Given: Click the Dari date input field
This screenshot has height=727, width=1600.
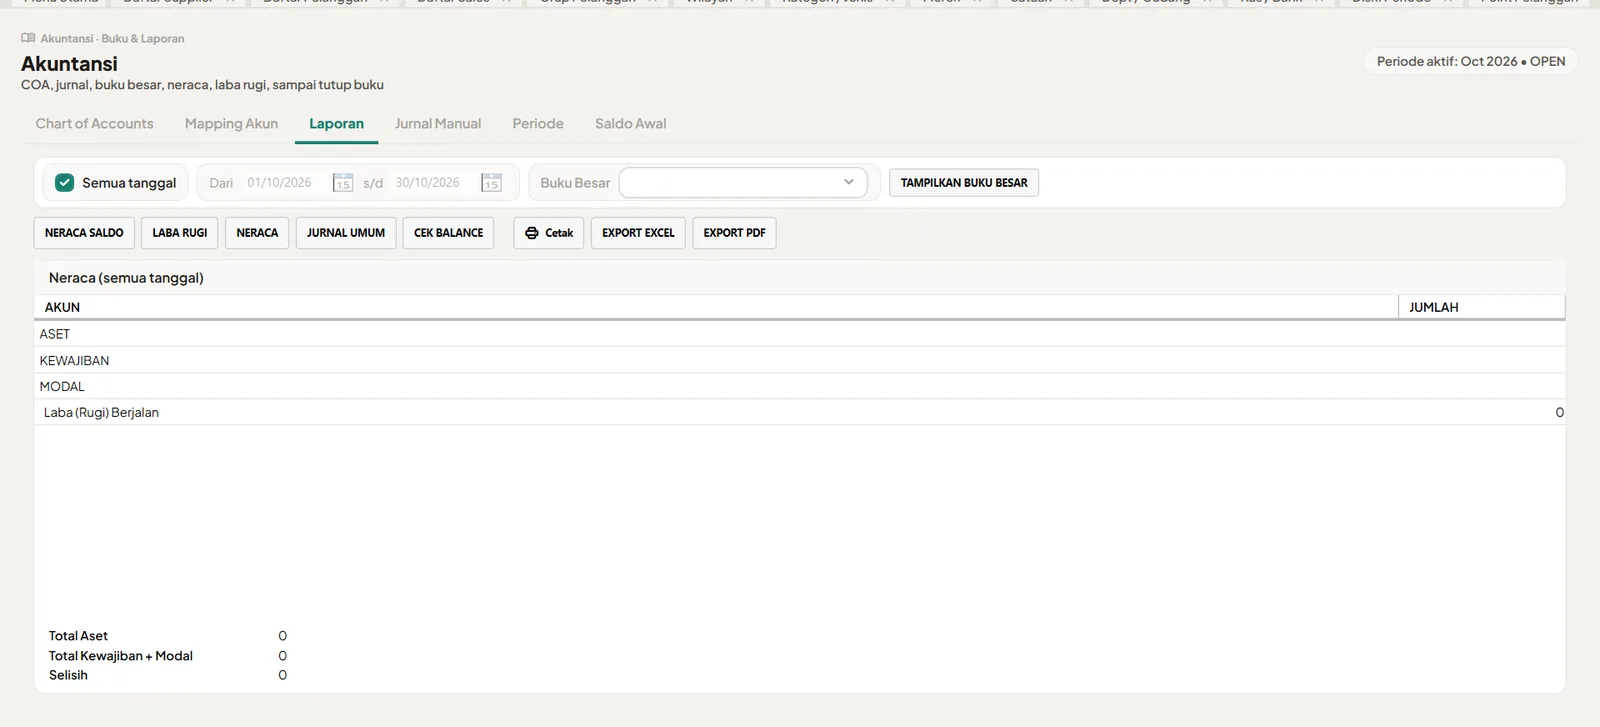Looking at the screenshot, I should tap(286, 183).
